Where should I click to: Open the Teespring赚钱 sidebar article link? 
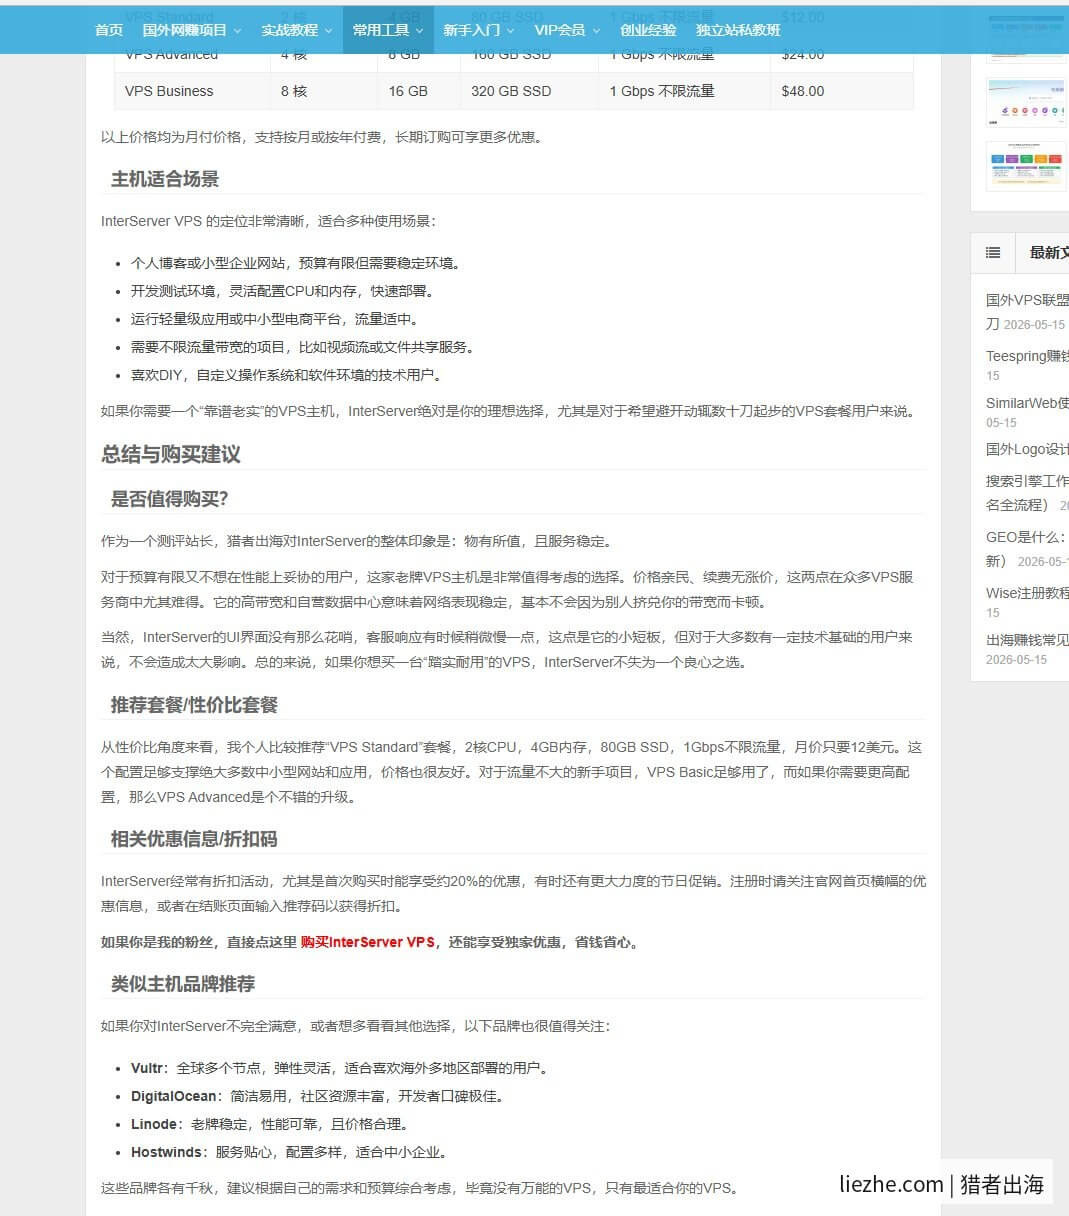coord(1027,356)
